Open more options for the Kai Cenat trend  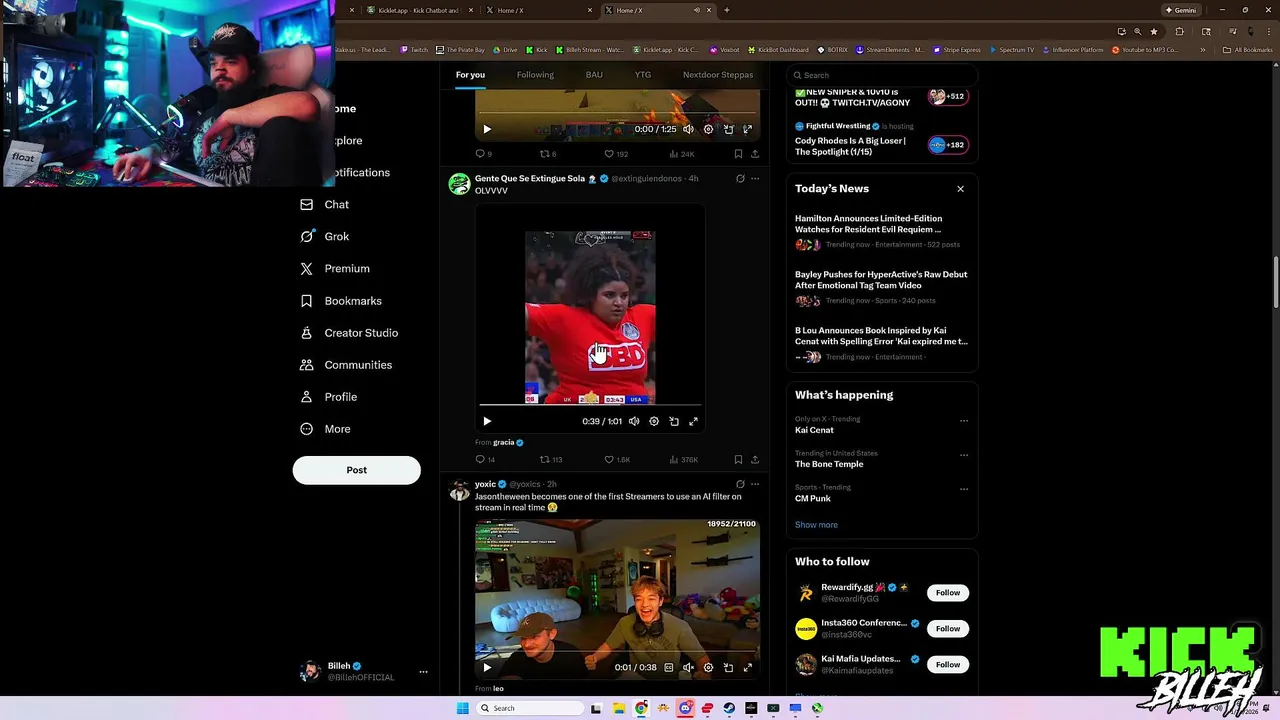click(x=964, y=420)
